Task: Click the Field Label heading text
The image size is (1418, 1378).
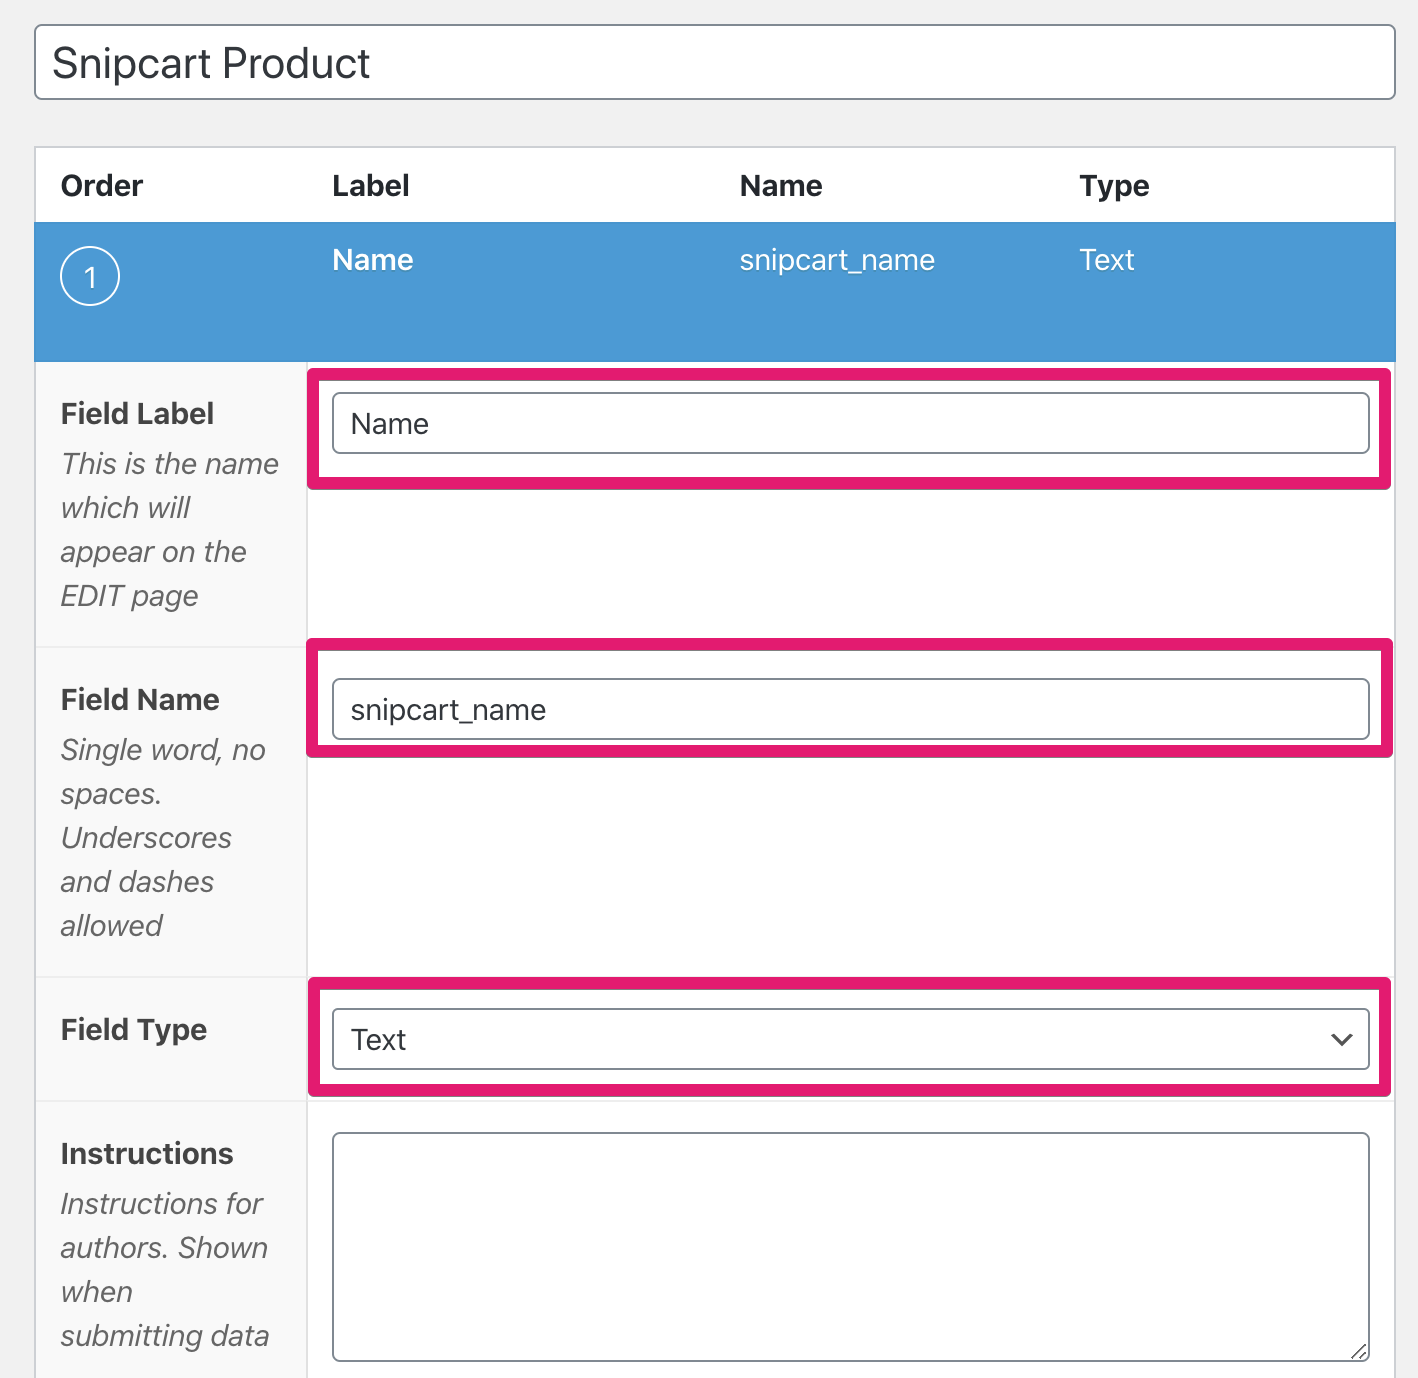Action: [x=137, y=414]
